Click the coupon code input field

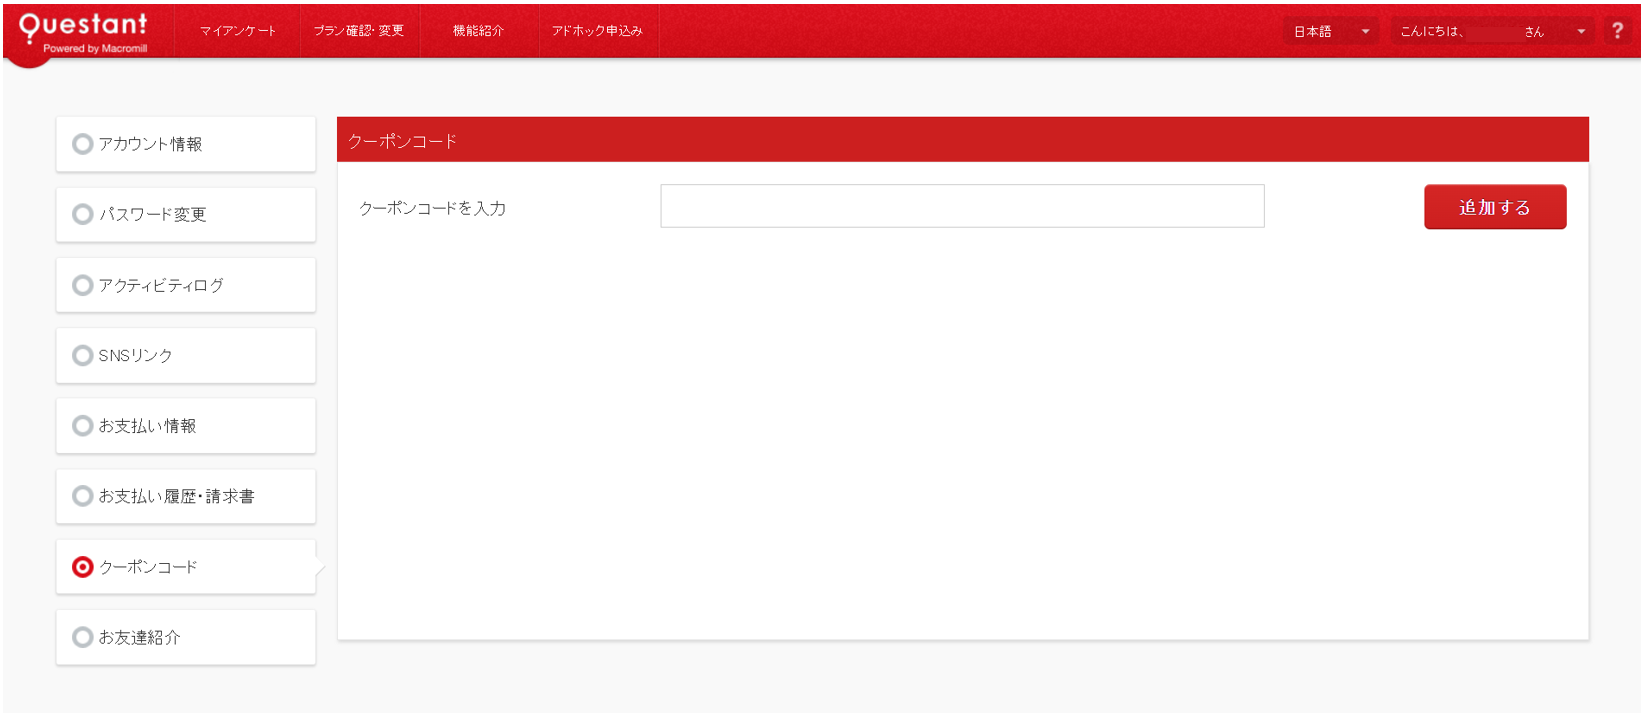click(962, 206)
